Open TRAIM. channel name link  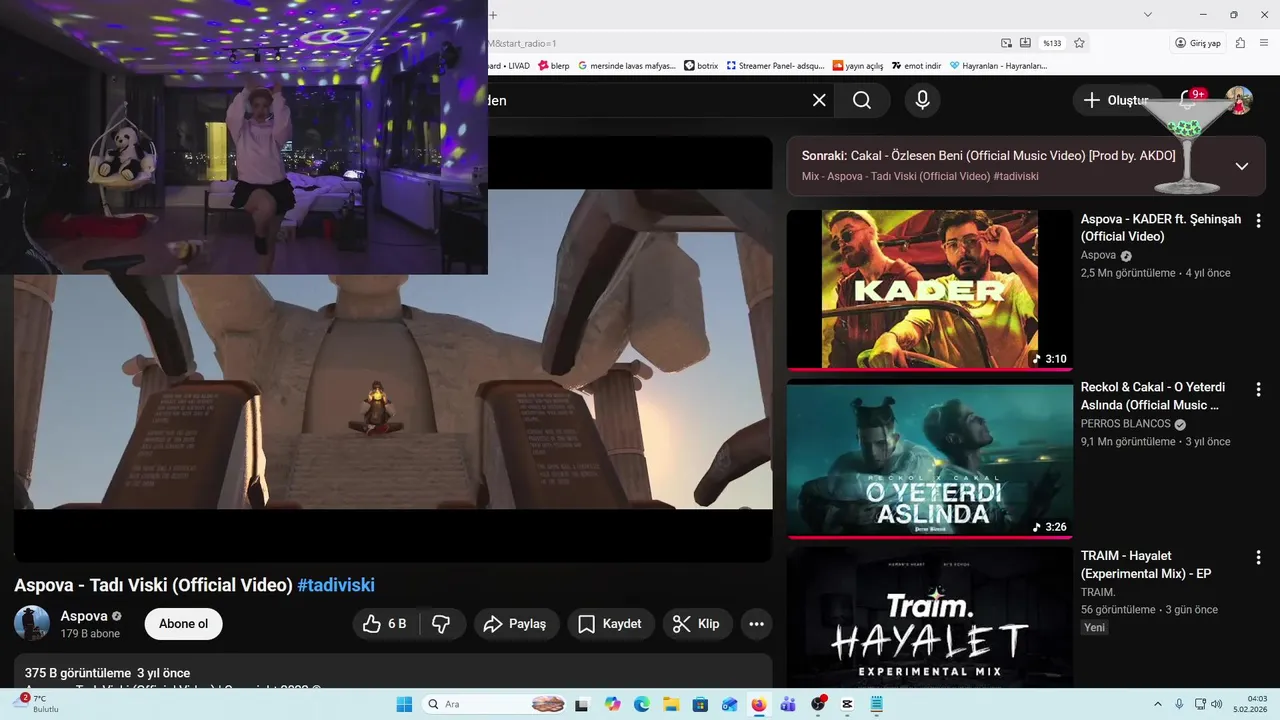click(1098, 592)
